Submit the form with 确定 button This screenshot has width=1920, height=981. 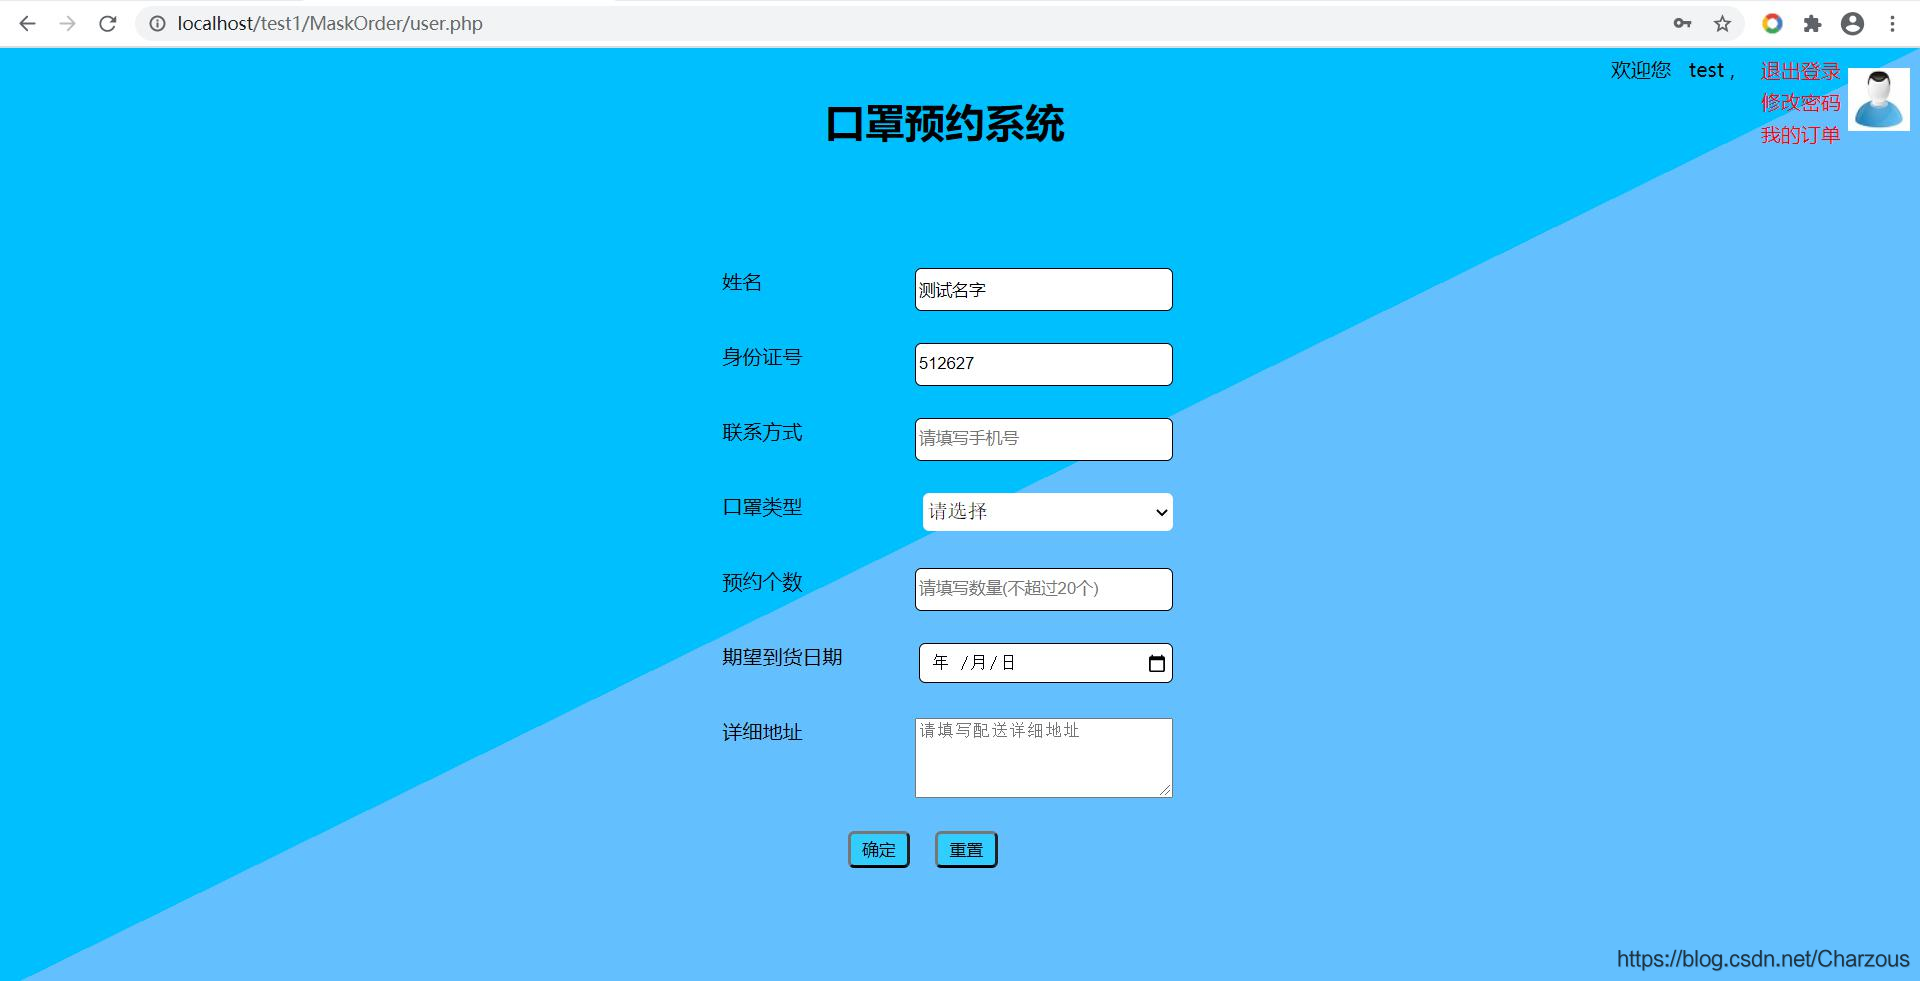(x=879, y=850)
